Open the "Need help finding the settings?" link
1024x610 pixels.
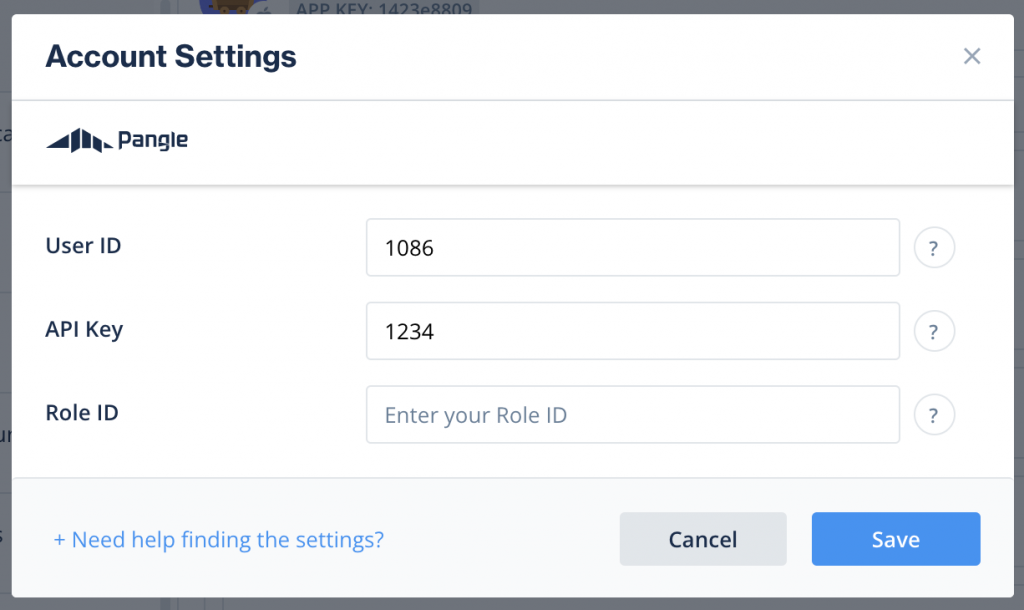(x=219, y=540)
